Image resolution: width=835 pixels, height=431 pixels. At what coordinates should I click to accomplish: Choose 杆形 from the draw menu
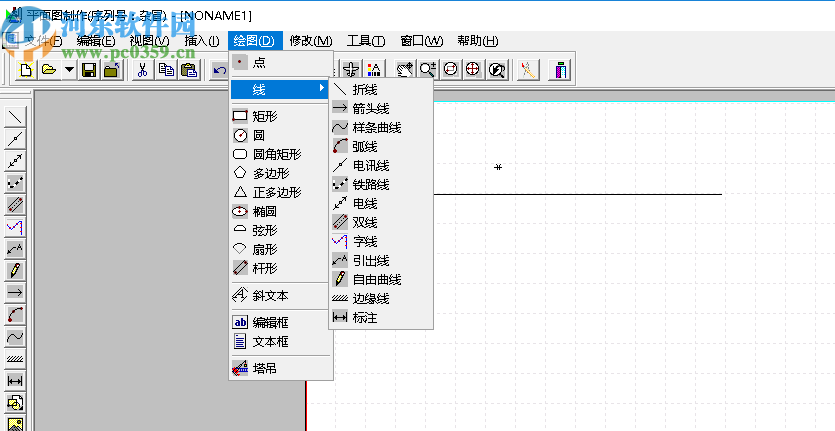tap(281, 268)
